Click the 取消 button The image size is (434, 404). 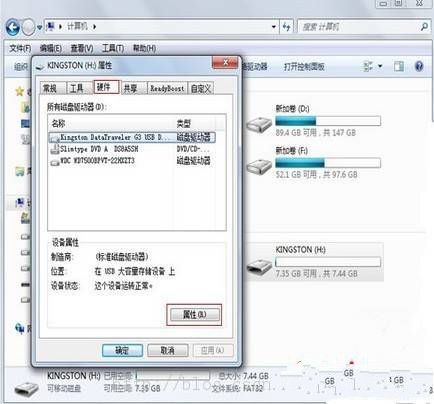pyautogui.click(x=168, y=350)
